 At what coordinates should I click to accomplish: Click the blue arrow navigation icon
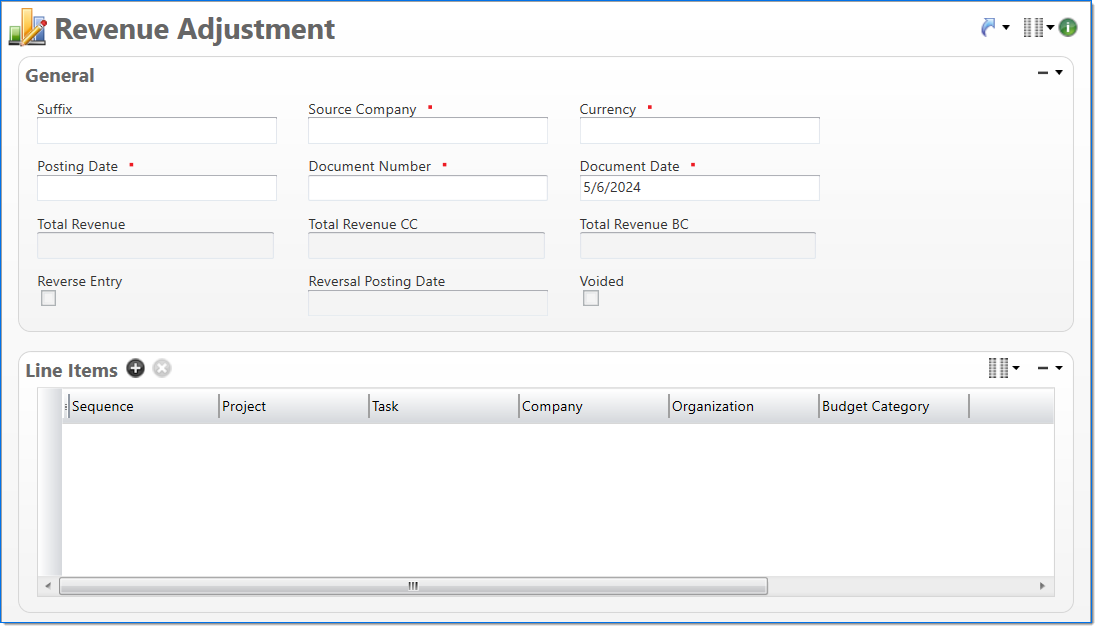(x=988, y=28)
